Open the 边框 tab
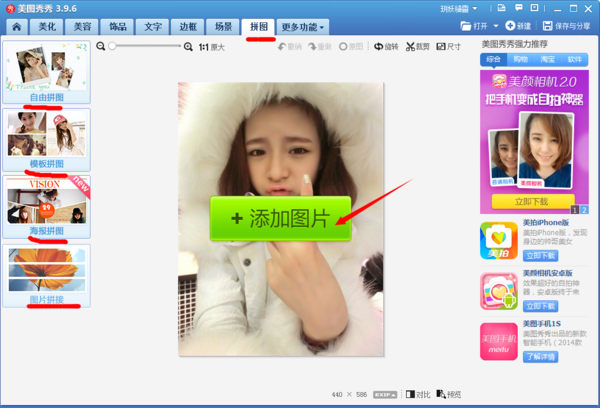 point(188,27)
